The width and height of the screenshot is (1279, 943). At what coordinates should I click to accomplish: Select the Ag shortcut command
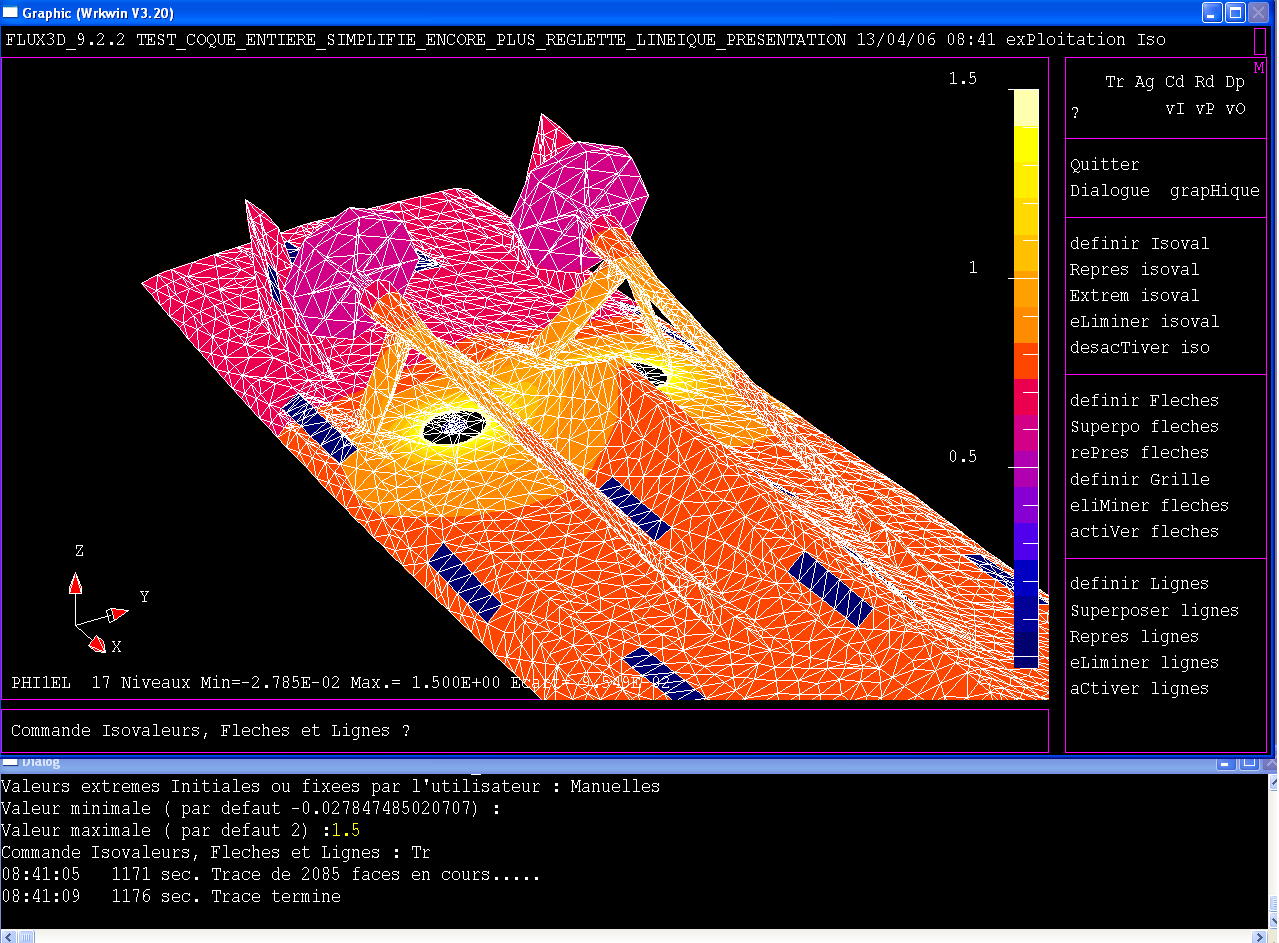point(1144,82)
